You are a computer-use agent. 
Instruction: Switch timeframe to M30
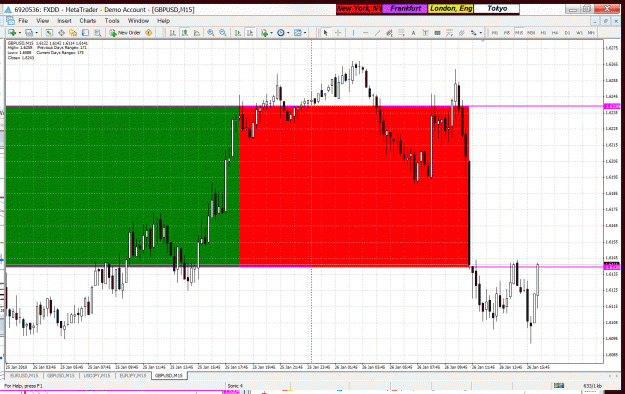(531, 33)
